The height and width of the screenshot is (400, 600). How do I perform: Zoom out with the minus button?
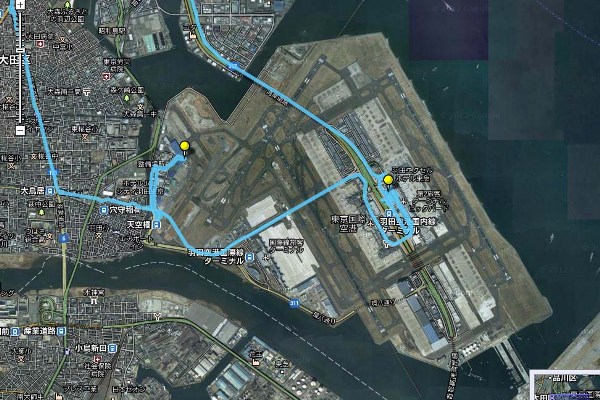(x=21, y=130)
